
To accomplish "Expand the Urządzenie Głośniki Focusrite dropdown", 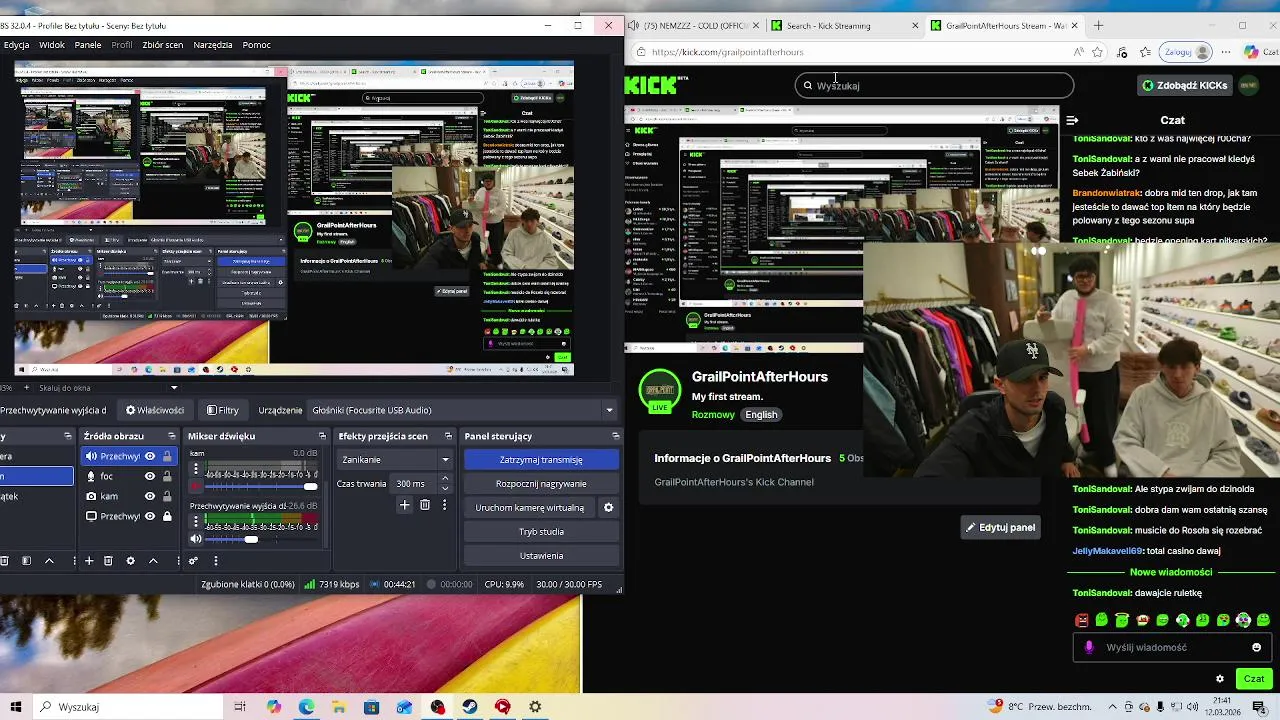I will [609, 410].
